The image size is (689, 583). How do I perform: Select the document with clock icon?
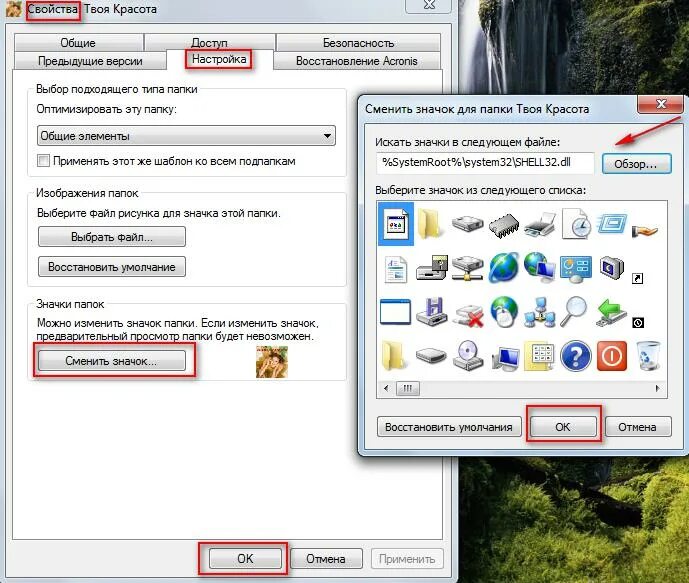pyautogui.click(x=576, y=224)
